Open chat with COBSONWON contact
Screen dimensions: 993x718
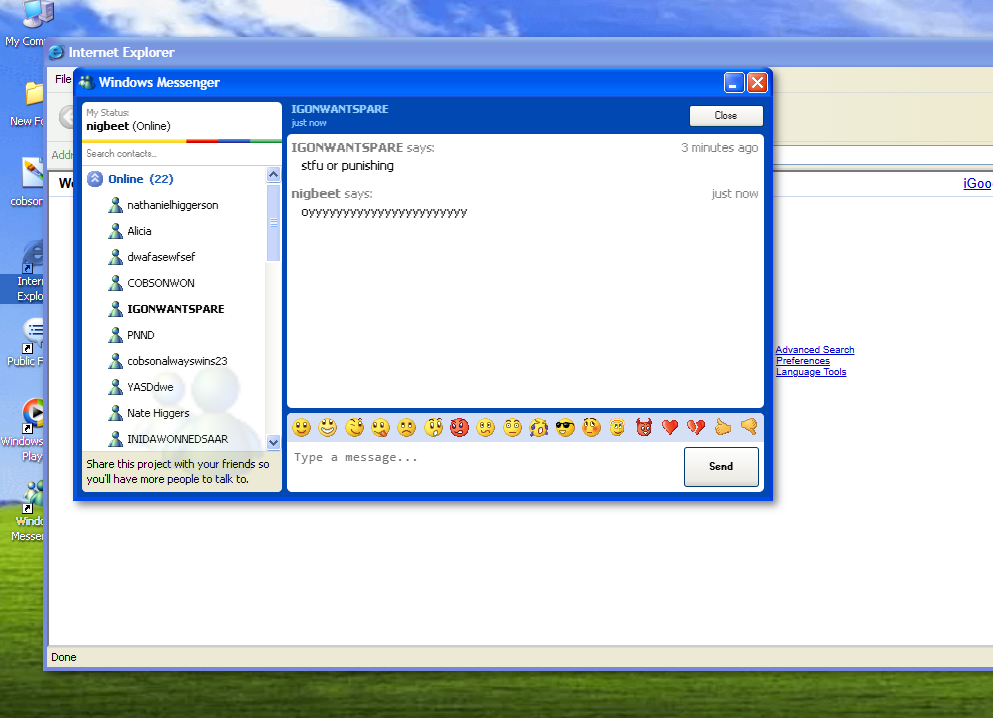pyautogui.click(x=160, y=283)
